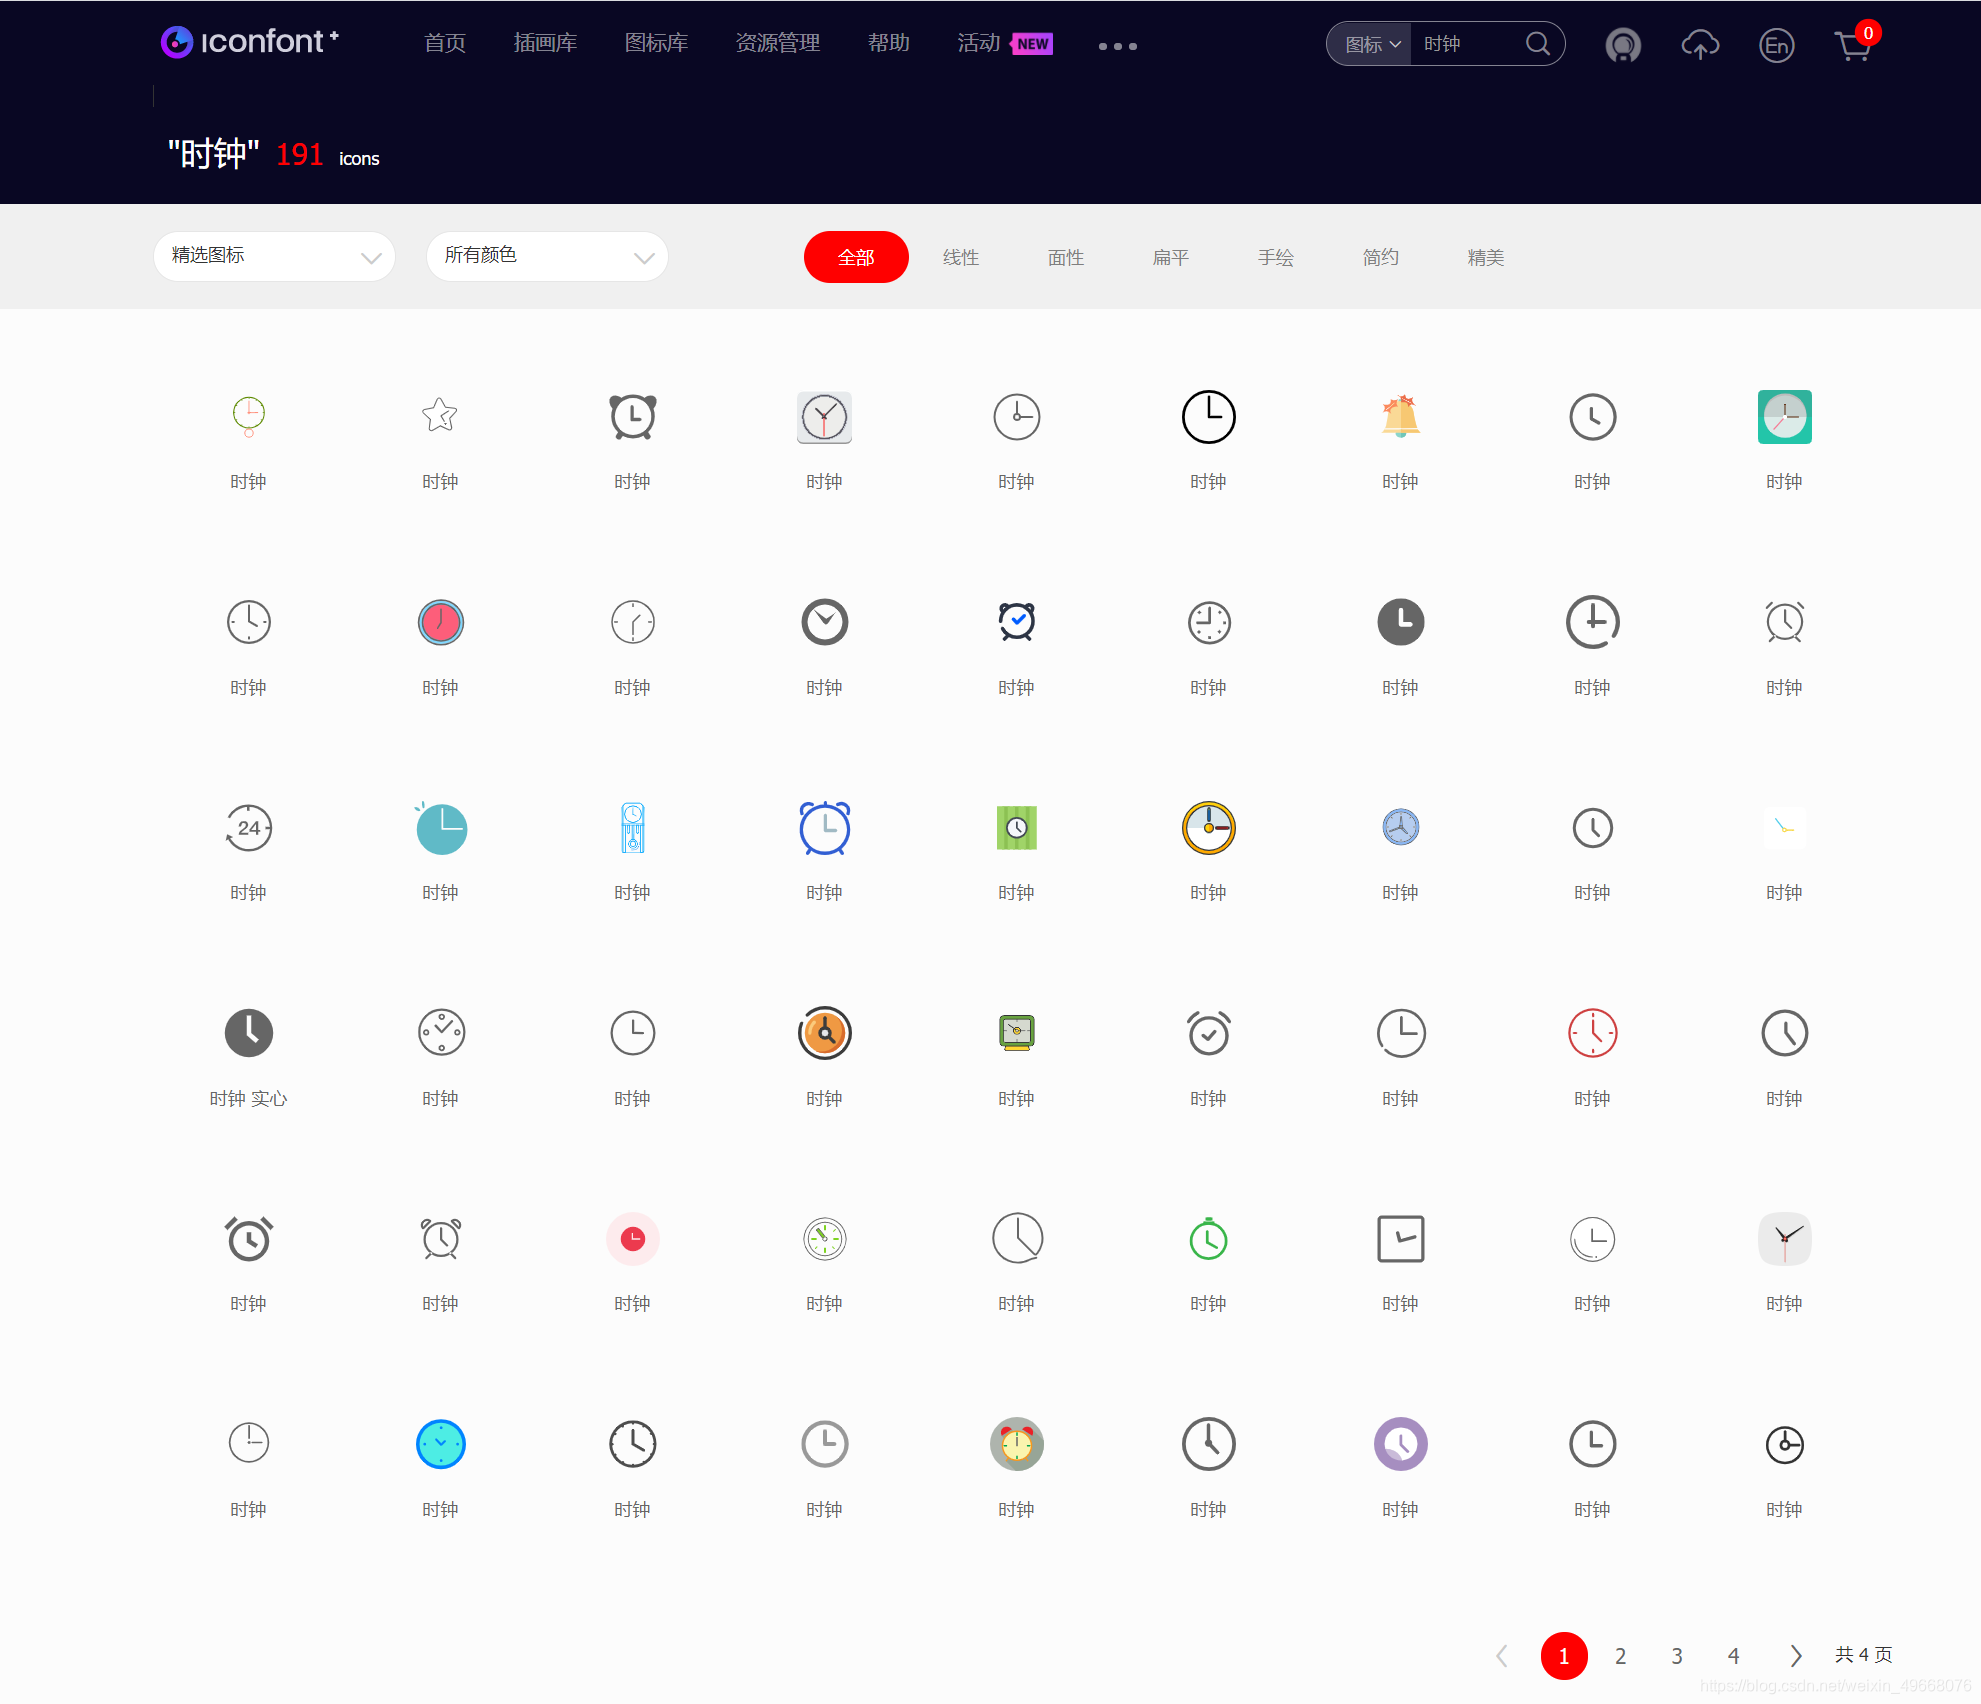Go to 资源管理 menu item
The height and width of the screenshot is (1704, 1981).
pos(777,43)
